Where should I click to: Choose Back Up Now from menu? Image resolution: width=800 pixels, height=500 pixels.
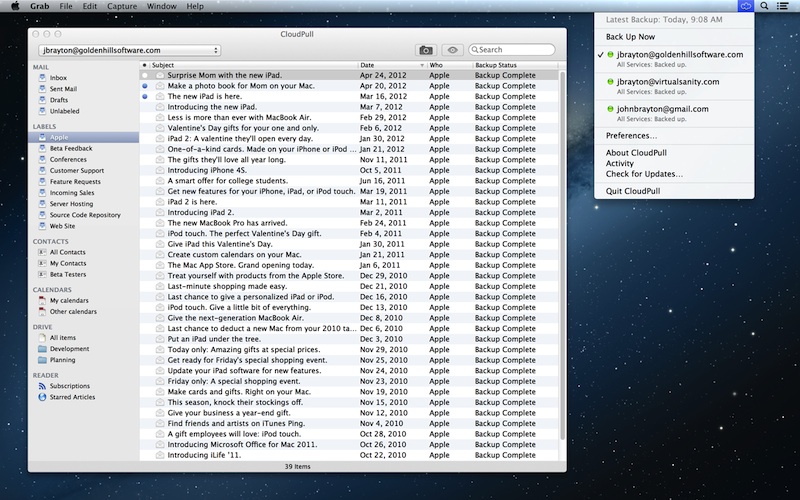coord(630,37)
